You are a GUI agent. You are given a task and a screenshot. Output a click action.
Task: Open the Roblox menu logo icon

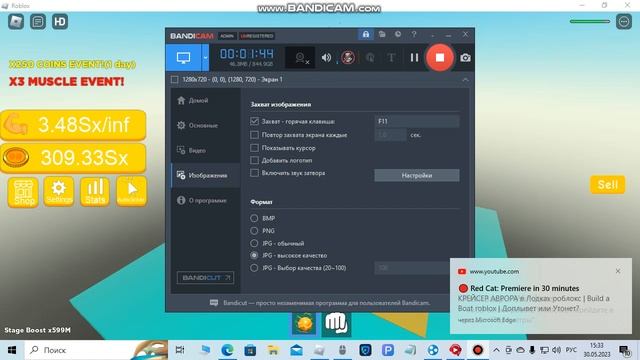click(16, 22)
